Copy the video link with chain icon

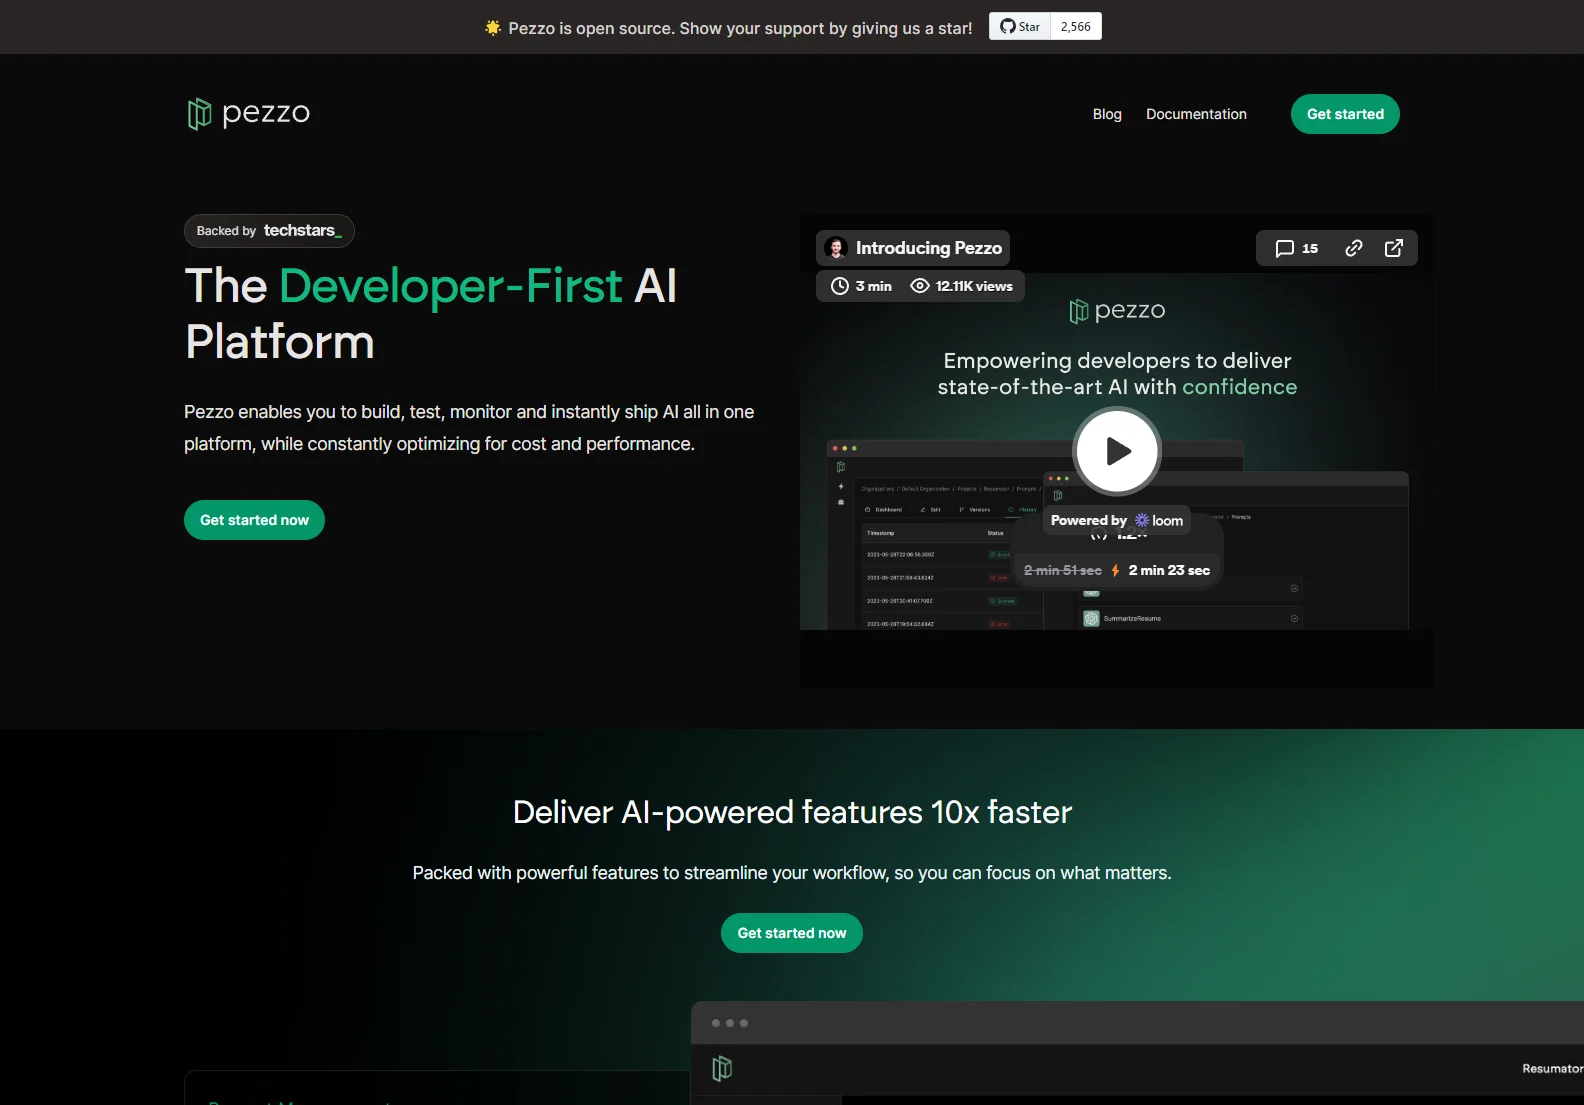pos(1354,248)
